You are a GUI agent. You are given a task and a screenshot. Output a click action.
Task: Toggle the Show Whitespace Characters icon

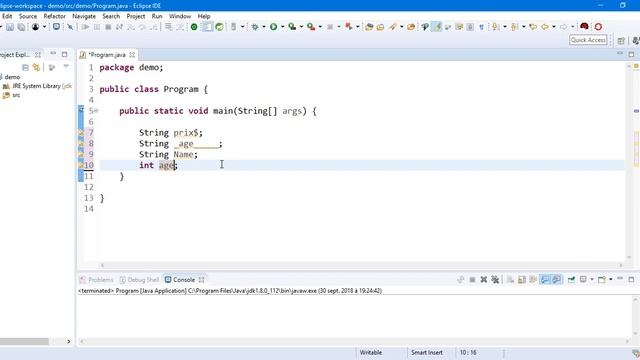482,27
